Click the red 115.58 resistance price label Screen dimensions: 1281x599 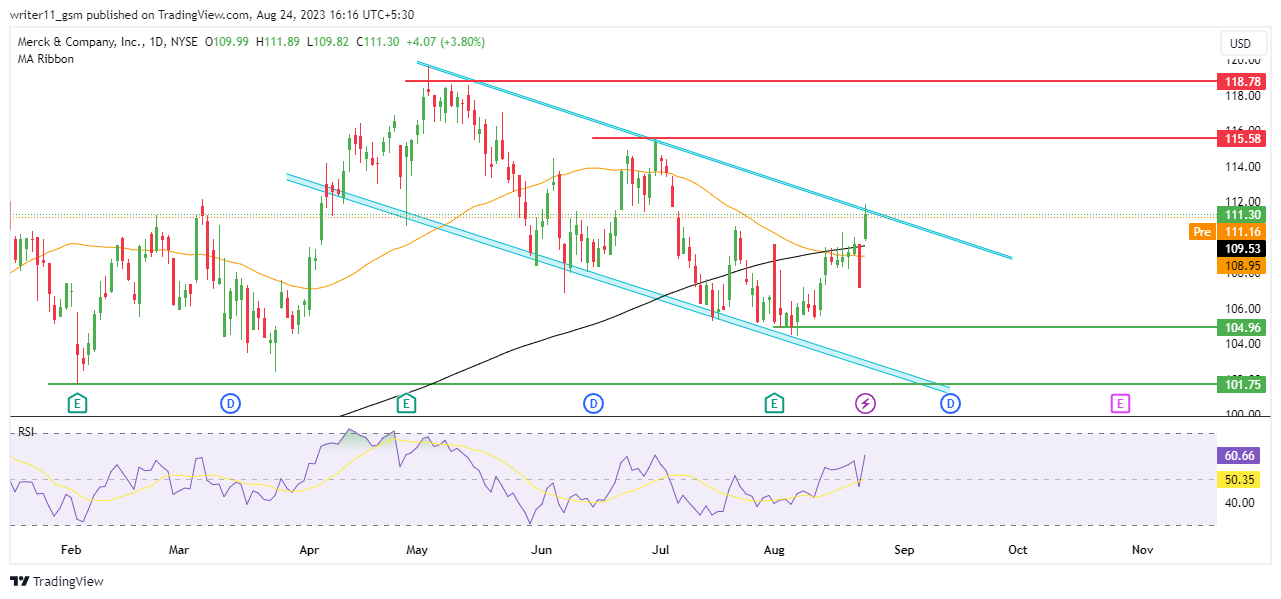(1240, 137)
